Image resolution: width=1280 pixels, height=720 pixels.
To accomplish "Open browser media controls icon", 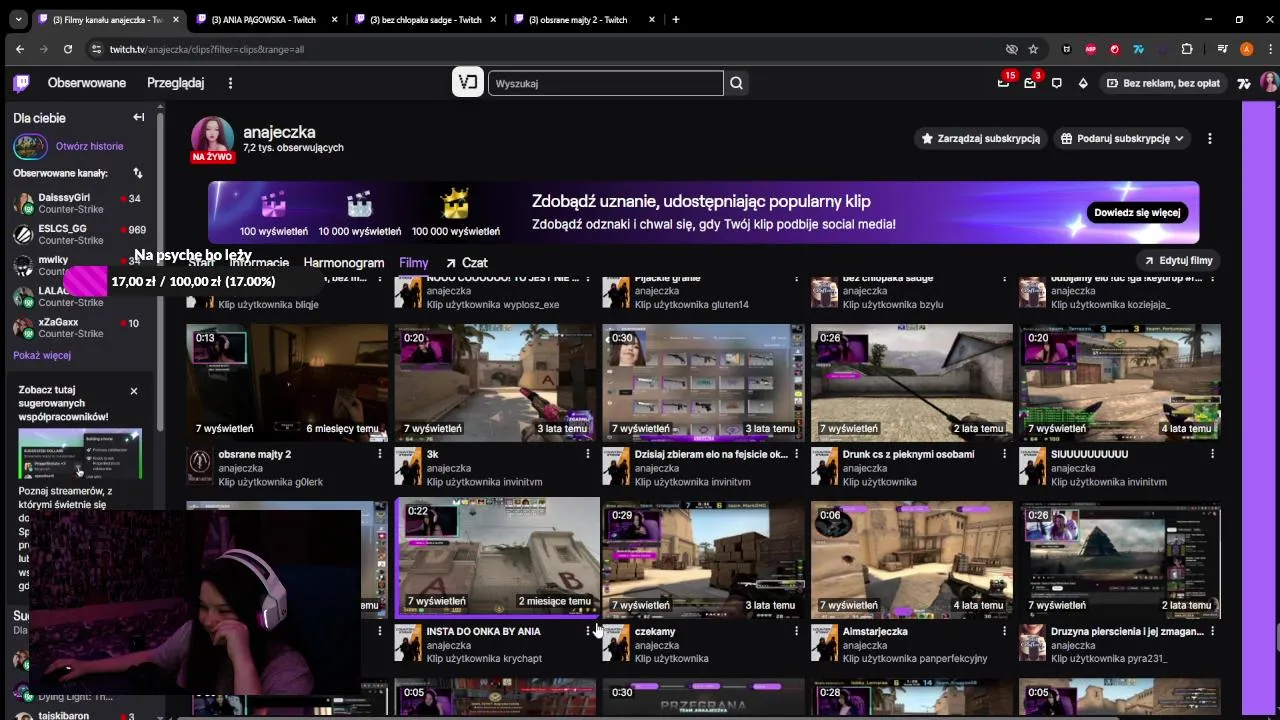I will (1222, 49).
